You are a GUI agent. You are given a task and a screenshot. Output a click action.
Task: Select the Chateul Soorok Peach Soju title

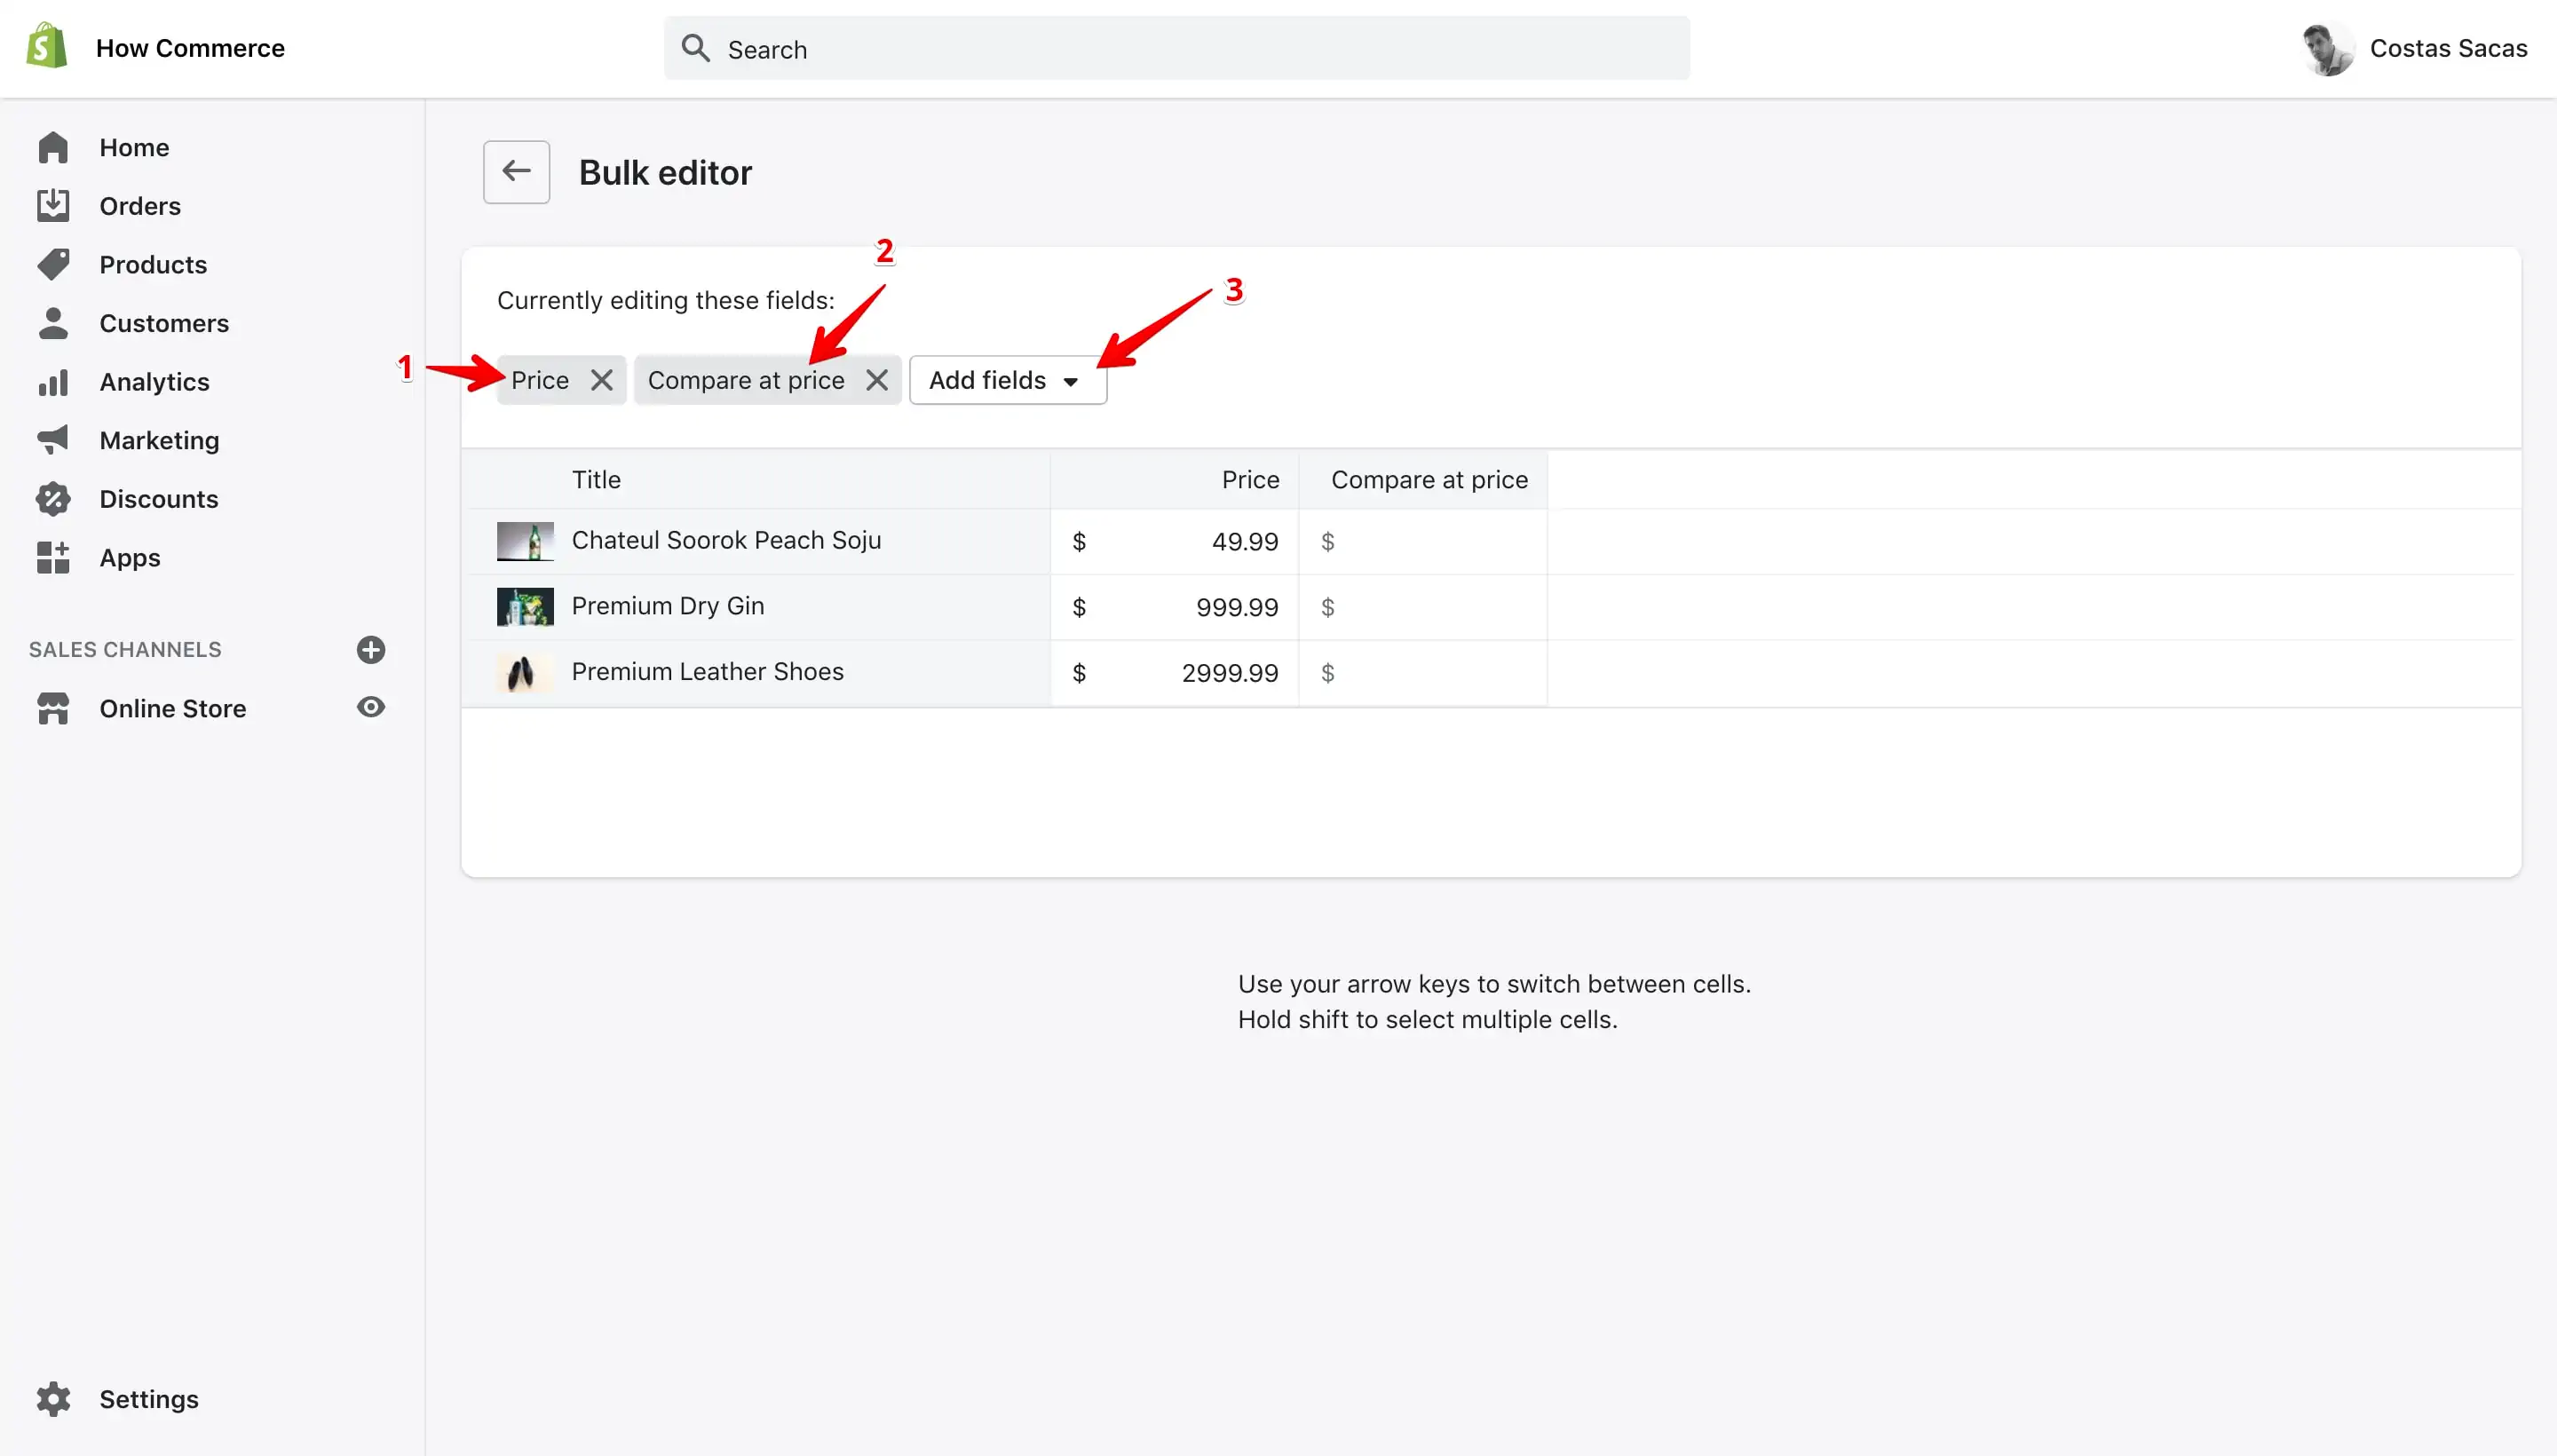(726, 540)
